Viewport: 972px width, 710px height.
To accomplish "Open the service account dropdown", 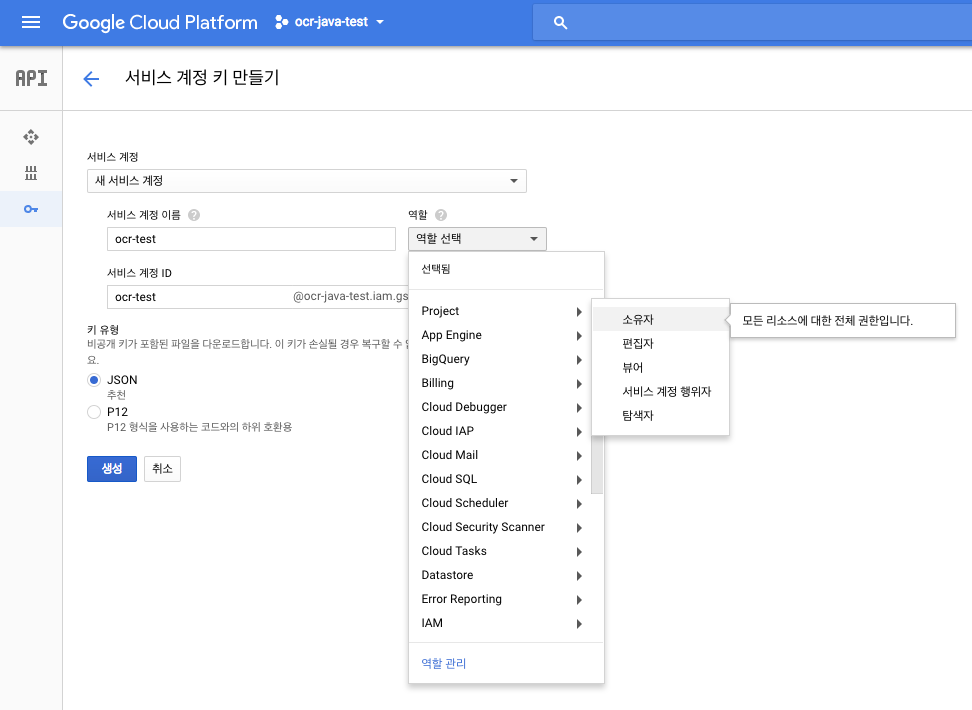I will coord(307,181).
